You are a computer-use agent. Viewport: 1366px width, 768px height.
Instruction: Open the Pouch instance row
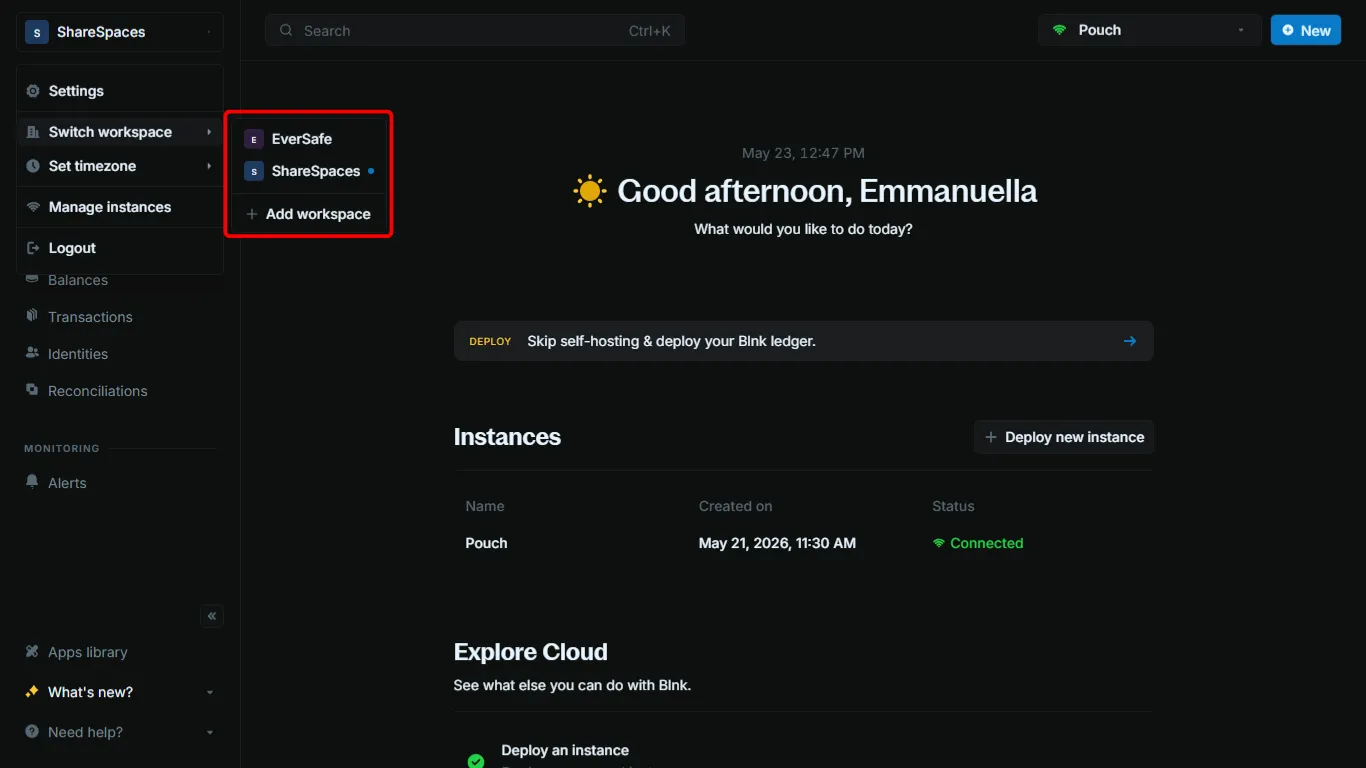tap(803, 543)
